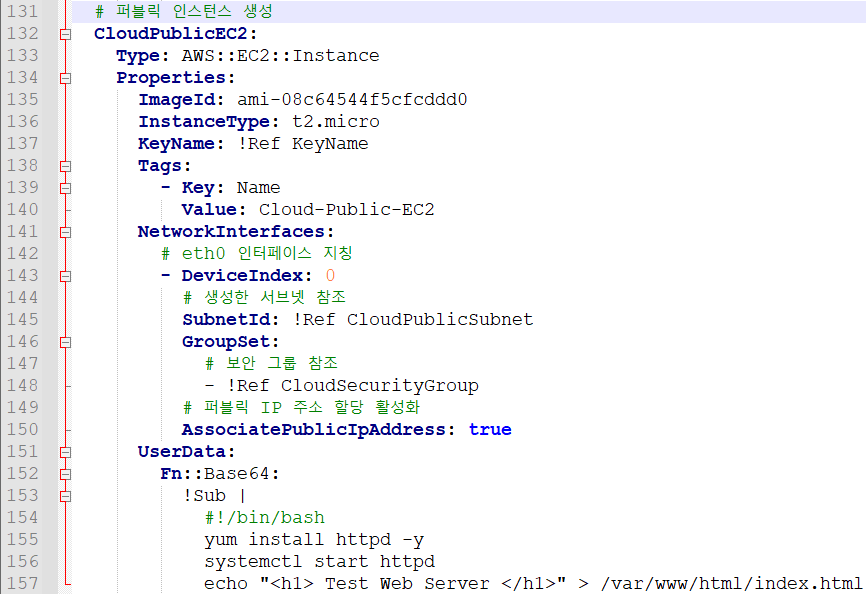Click '!Ref KeyName' value on line 137
The width and height of the screenshot is (866, 594).
[x=303, y=144]
